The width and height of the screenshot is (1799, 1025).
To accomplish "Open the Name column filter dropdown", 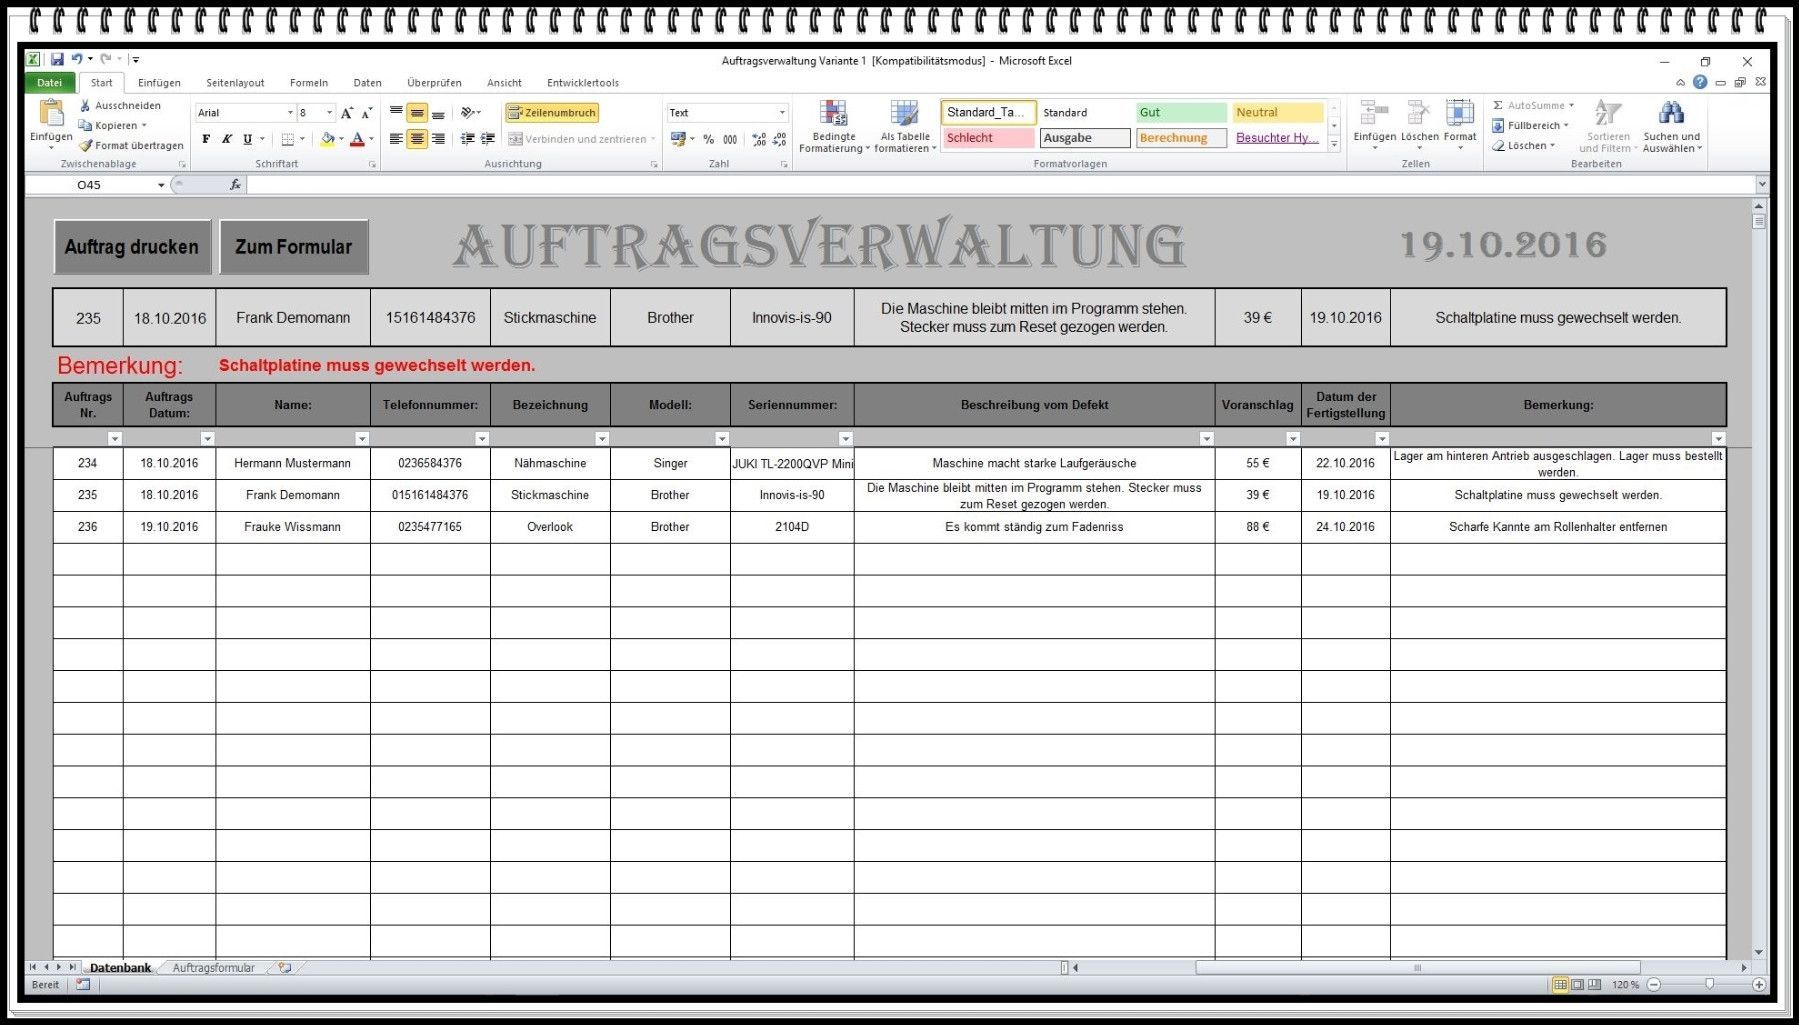I will coord(362,439).
